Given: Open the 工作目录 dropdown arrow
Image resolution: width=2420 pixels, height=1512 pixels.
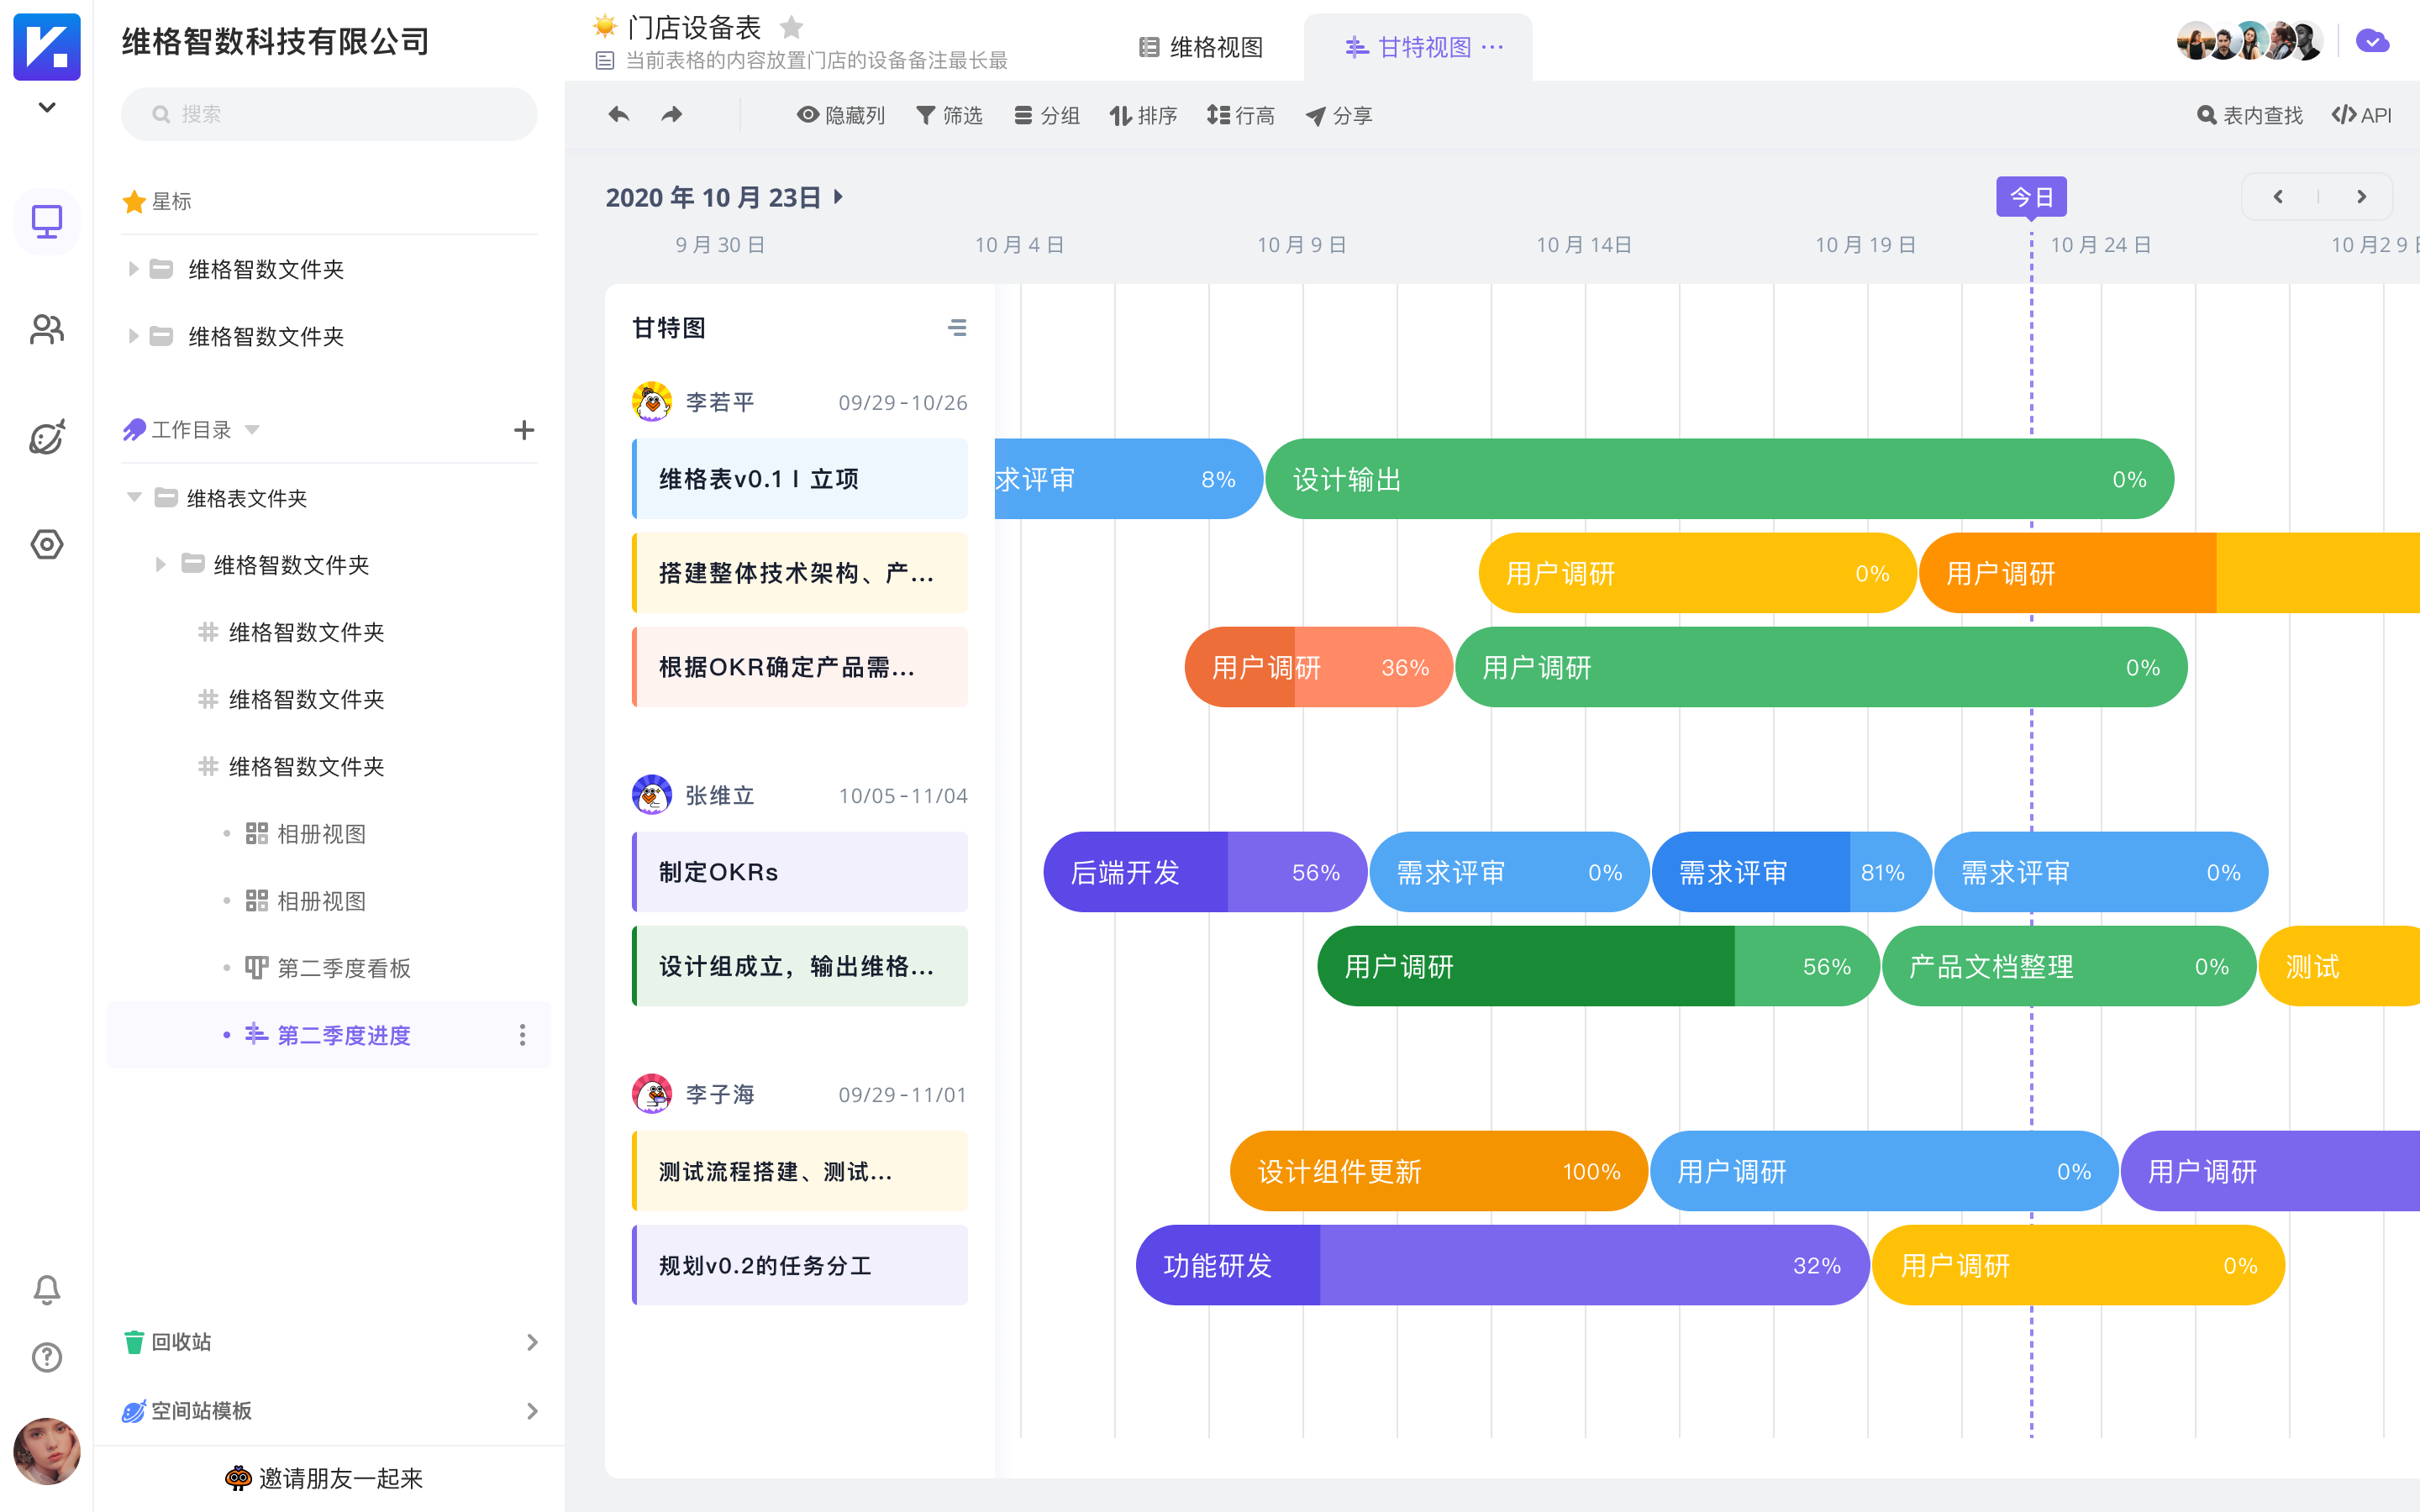Looking at the screenshot, I should [x=252, y=430].
